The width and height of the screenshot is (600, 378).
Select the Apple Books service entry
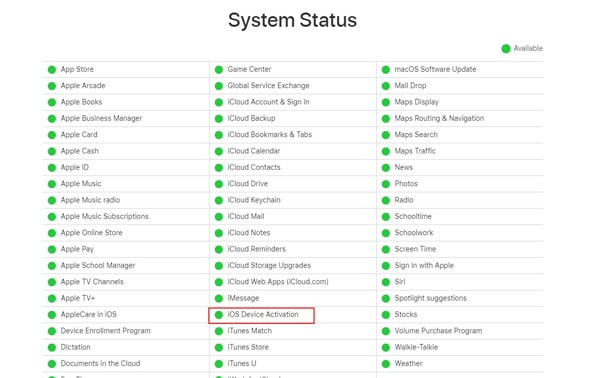[81, 102]
